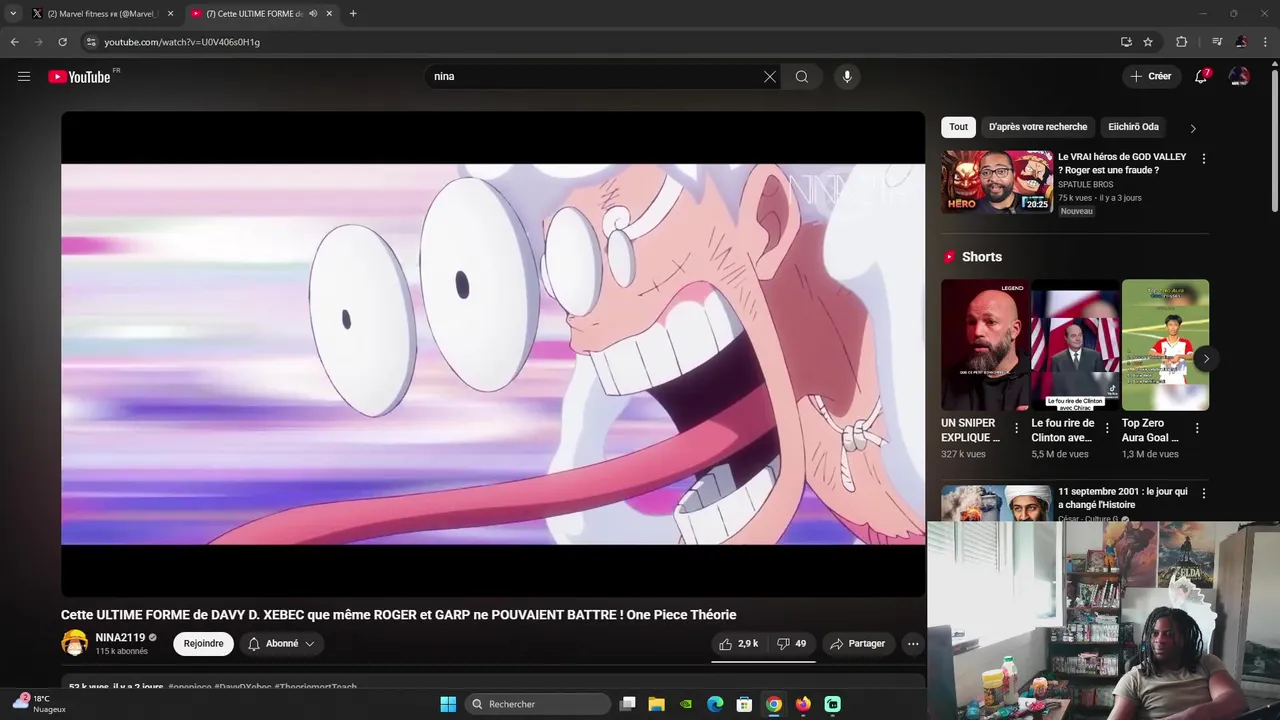The width and height of the screenshot is (1280, 720).
Task: Open the account avatar menu
Action: [x=1239, y=76]
